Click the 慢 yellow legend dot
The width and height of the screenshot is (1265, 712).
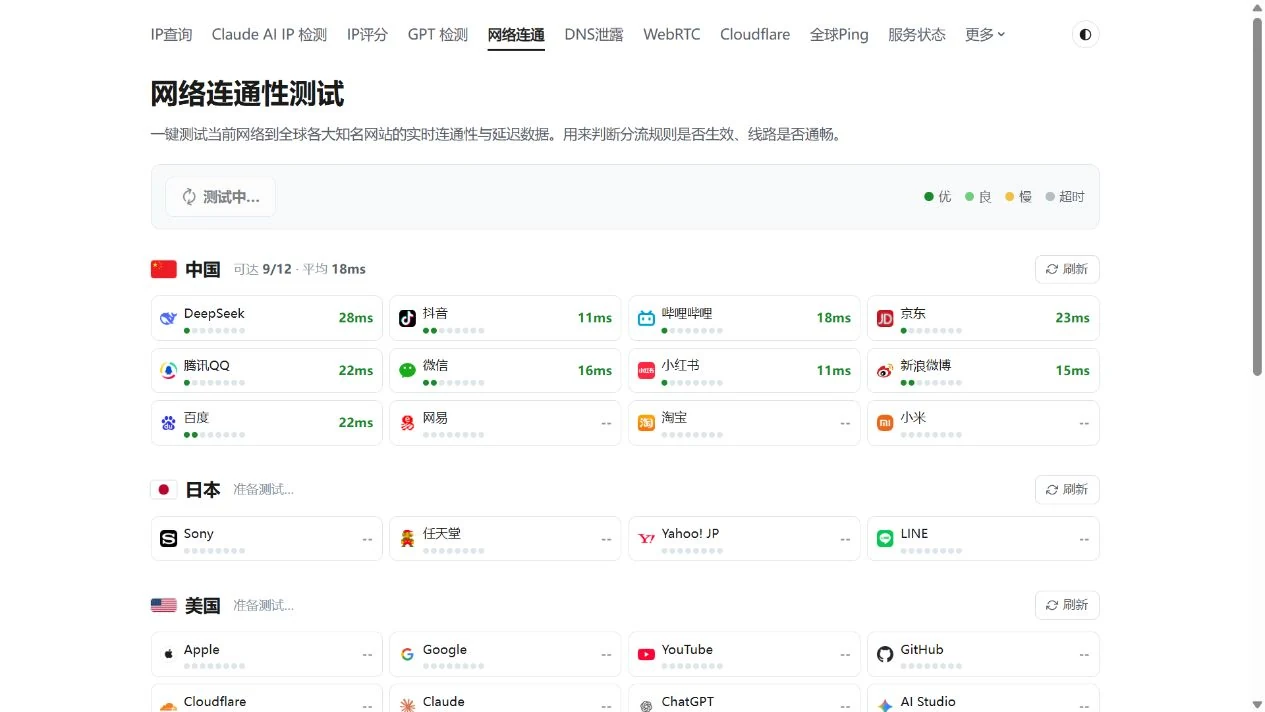coord(1010,197)
